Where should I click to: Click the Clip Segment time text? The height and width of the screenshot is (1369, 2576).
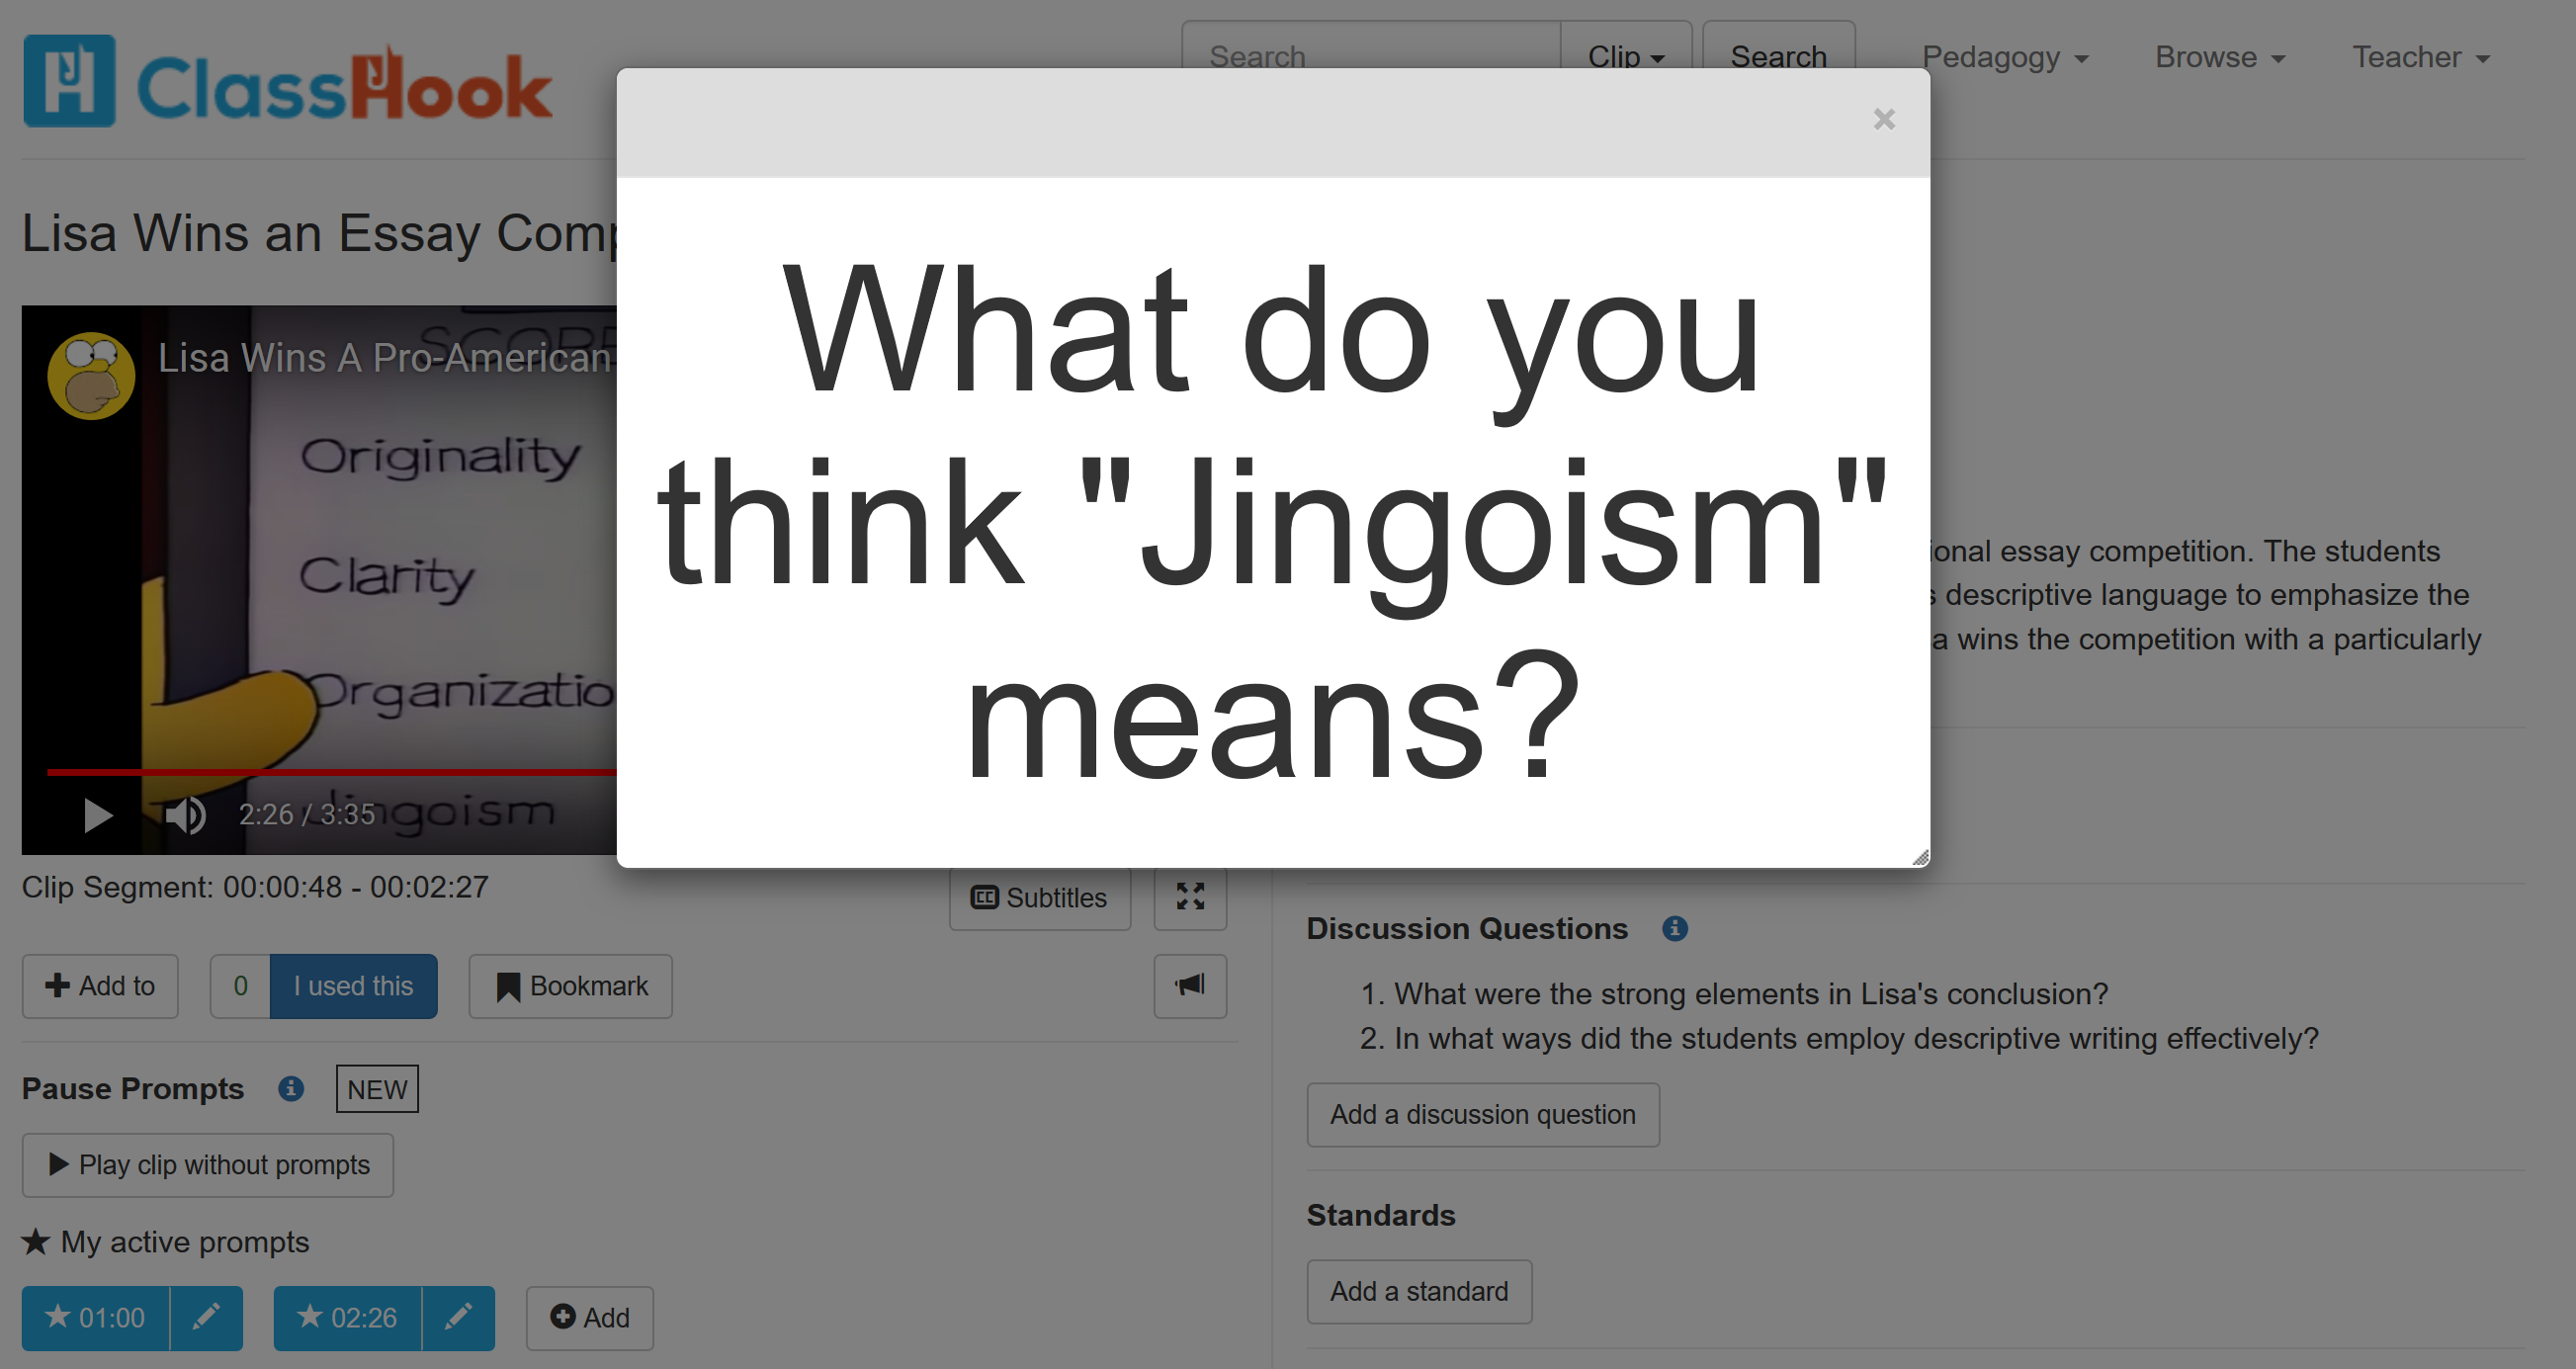tap(255, 886)
